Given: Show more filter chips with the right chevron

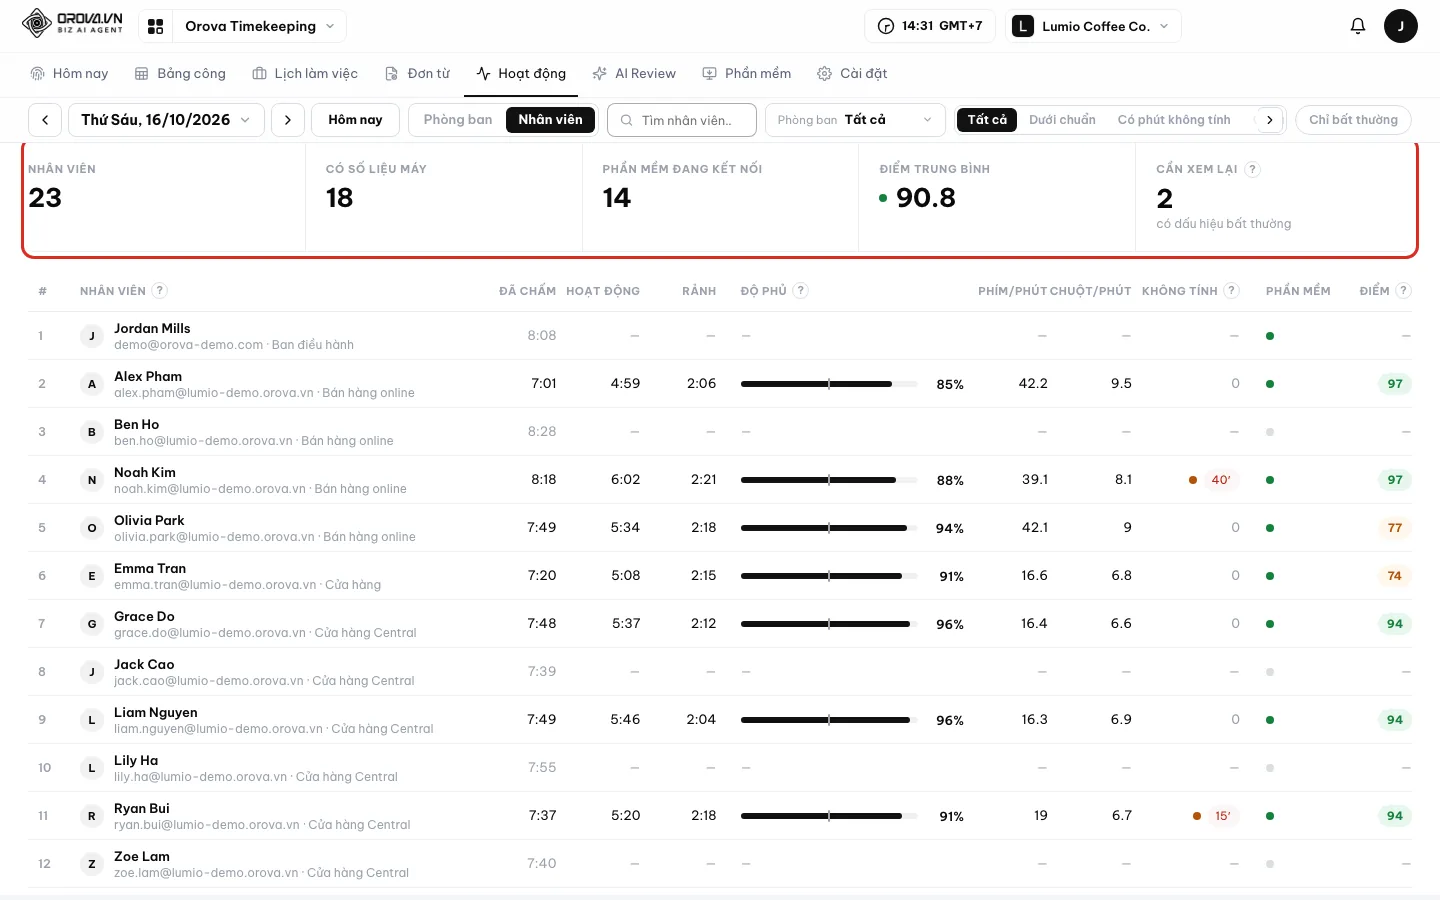Looking at the screenshot, I should (1270, 120).
